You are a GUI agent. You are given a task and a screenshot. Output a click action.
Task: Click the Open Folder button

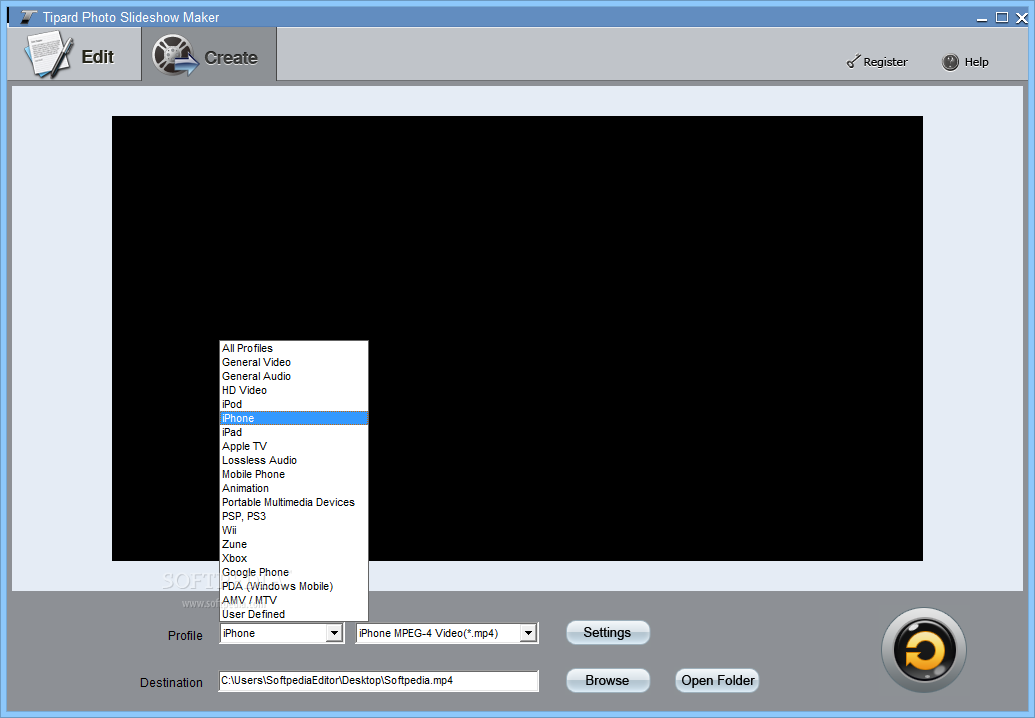[x=717, y=680]
